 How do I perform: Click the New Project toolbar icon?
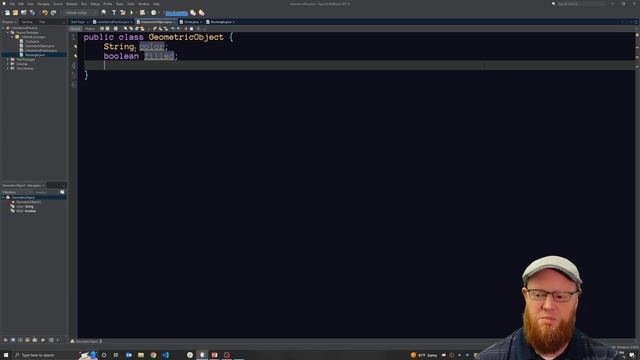pyautogui.click(x=15, y=13)
